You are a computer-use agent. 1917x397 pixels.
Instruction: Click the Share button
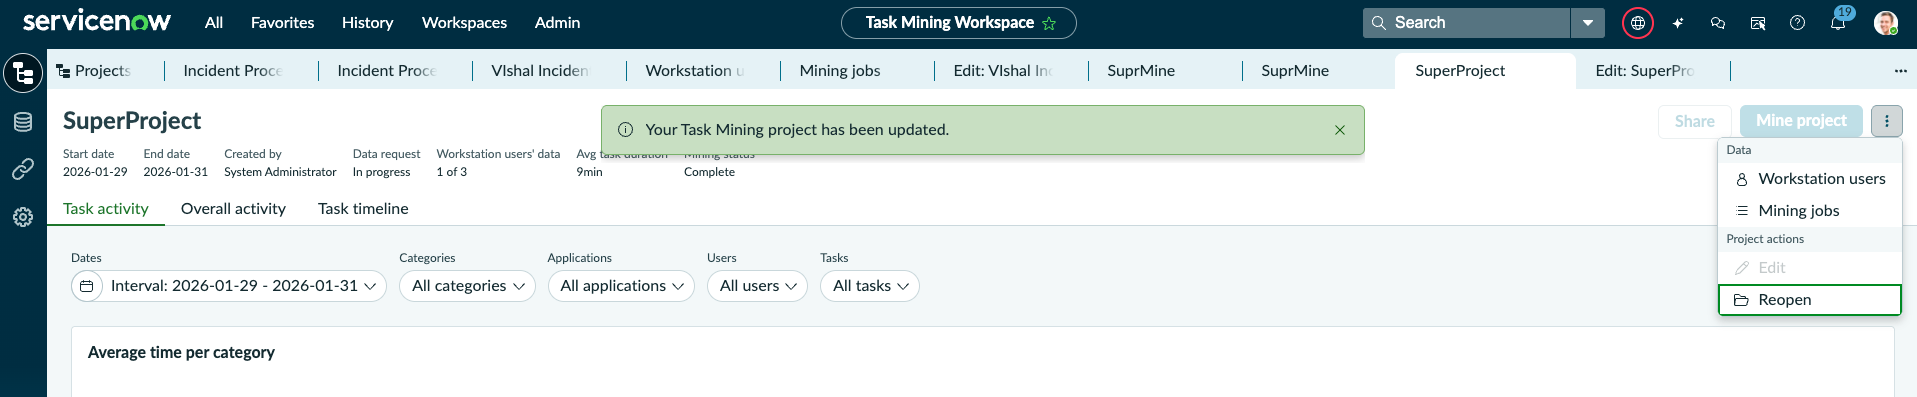point(1694,121)
